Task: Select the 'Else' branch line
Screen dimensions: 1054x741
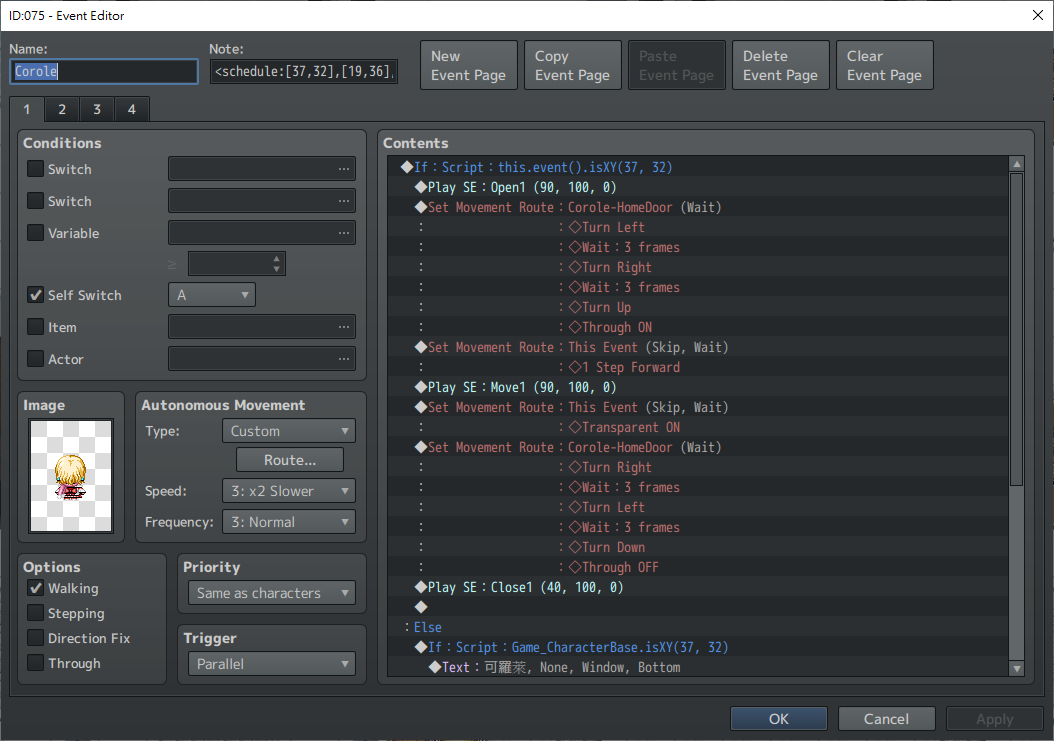Action: (697, 627)
